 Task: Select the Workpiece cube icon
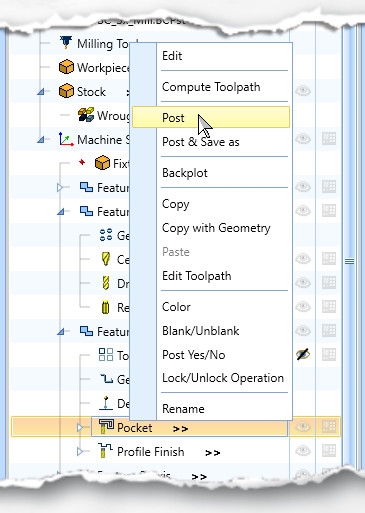coord(66,67)
